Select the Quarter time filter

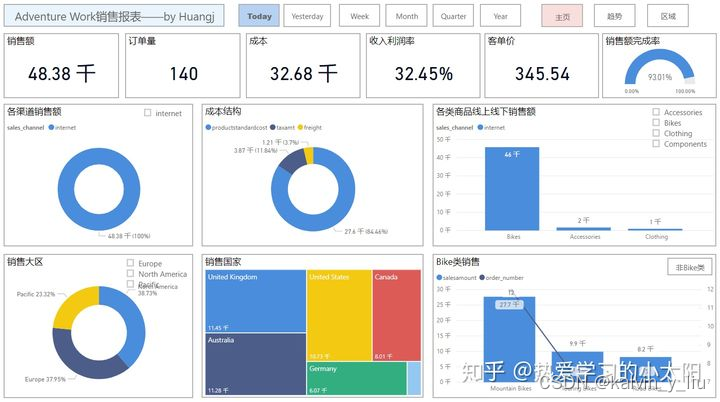click(x=453, y=16)
